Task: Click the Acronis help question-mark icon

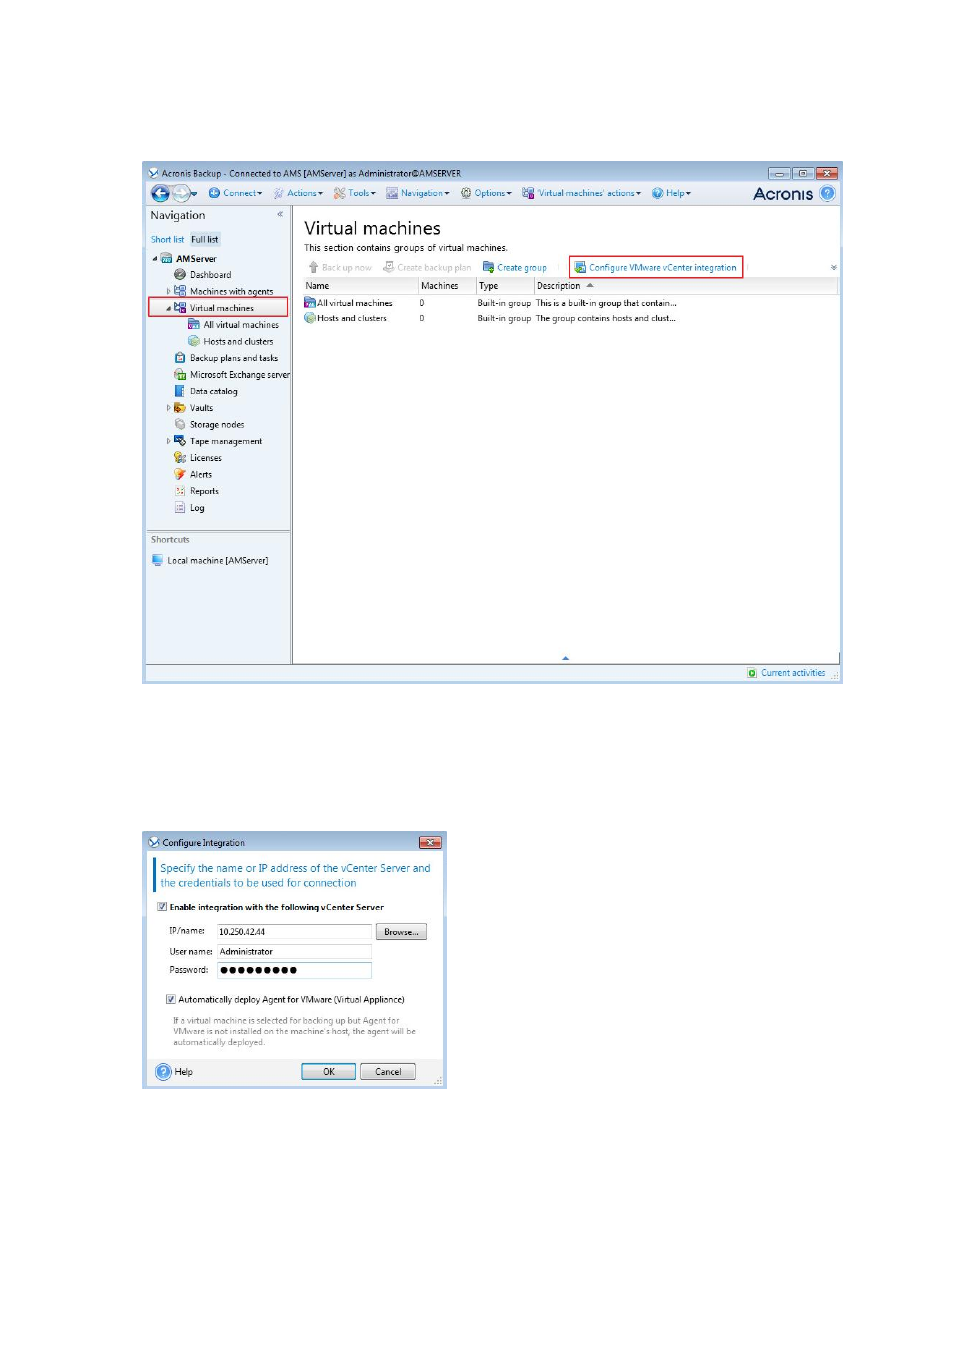Action: [827, 194]
